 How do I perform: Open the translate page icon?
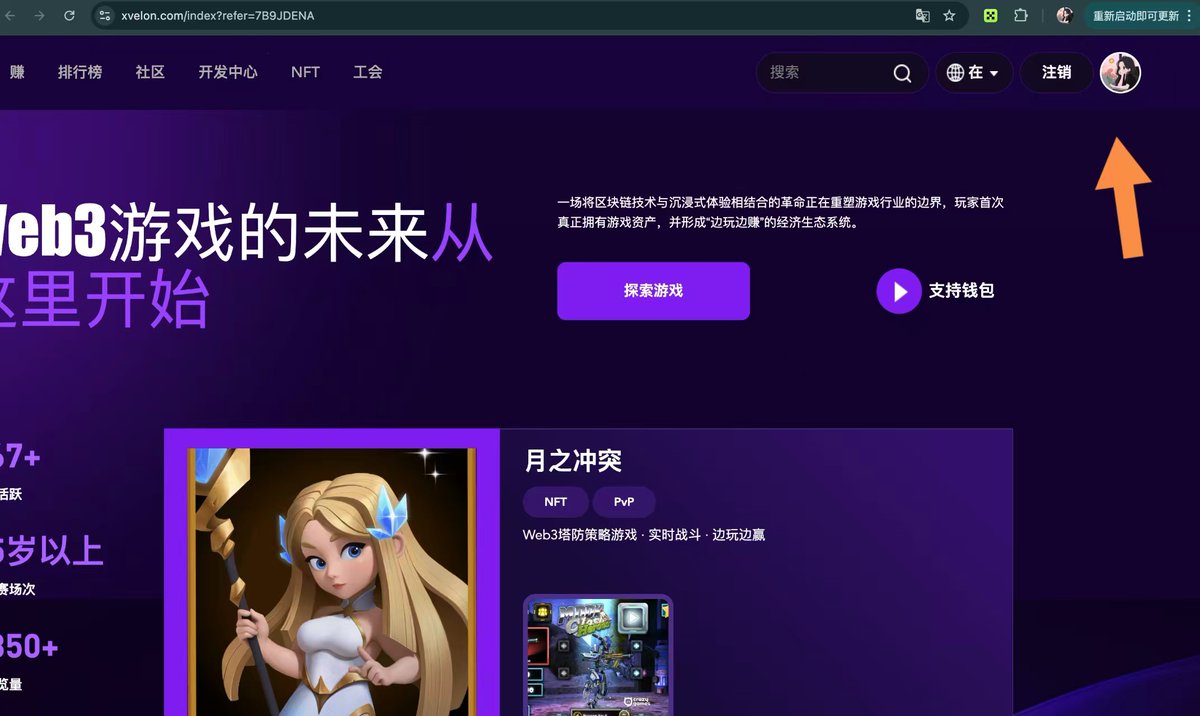click(x=923, y=16)
